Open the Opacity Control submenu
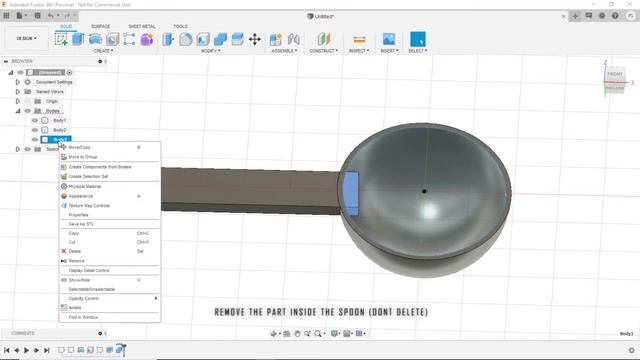640x360 pixels. click(x=110, y=298)
